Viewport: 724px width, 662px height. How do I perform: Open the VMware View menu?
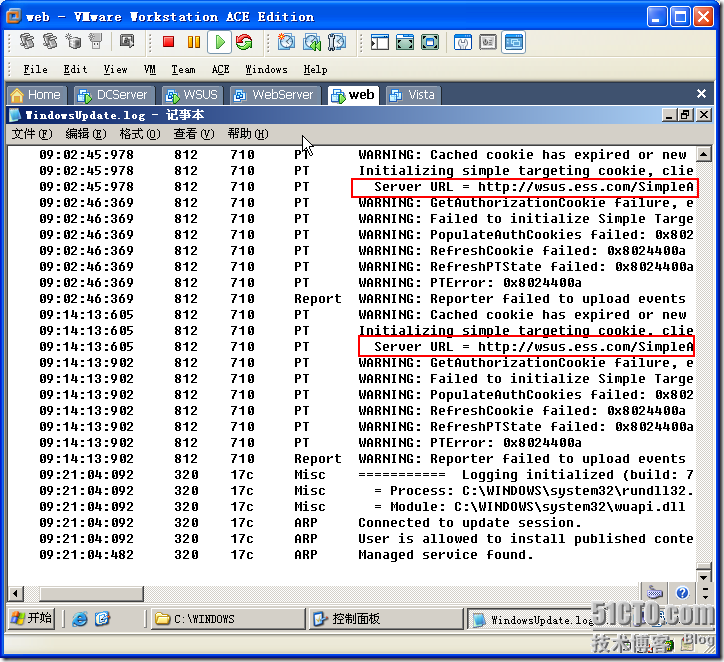(115, 70)
